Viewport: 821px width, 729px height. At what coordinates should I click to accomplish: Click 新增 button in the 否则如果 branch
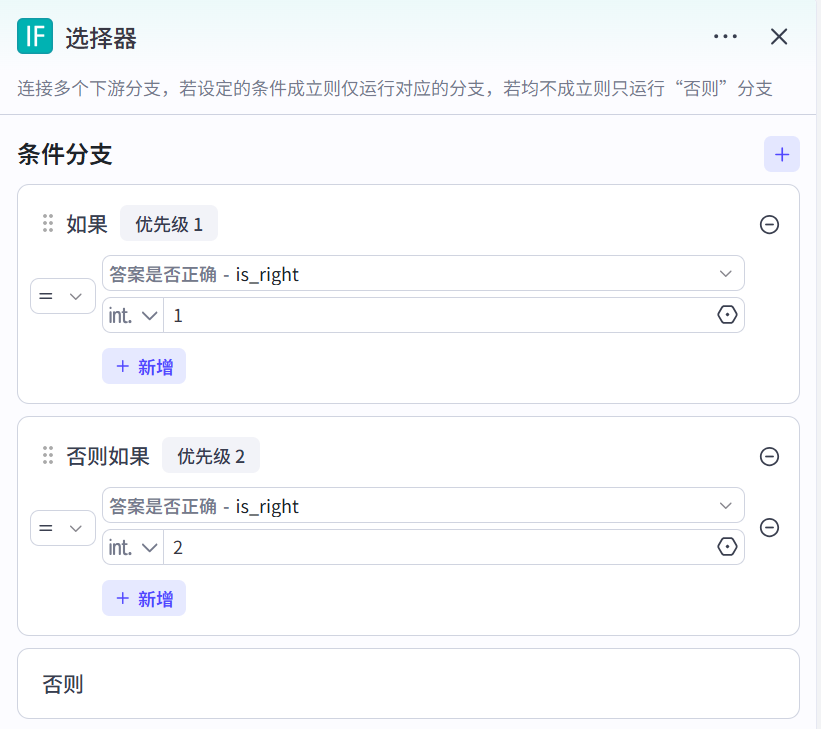pyautogui.click(x=144, y=599)
